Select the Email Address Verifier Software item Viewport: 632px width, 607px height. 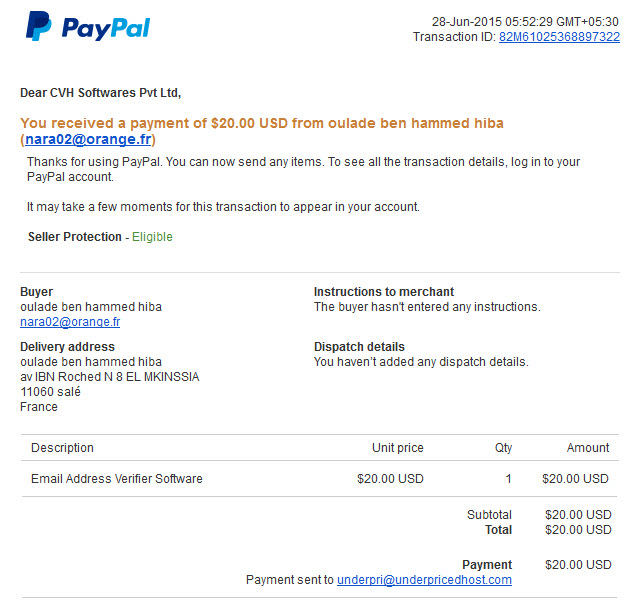[117, 478]
